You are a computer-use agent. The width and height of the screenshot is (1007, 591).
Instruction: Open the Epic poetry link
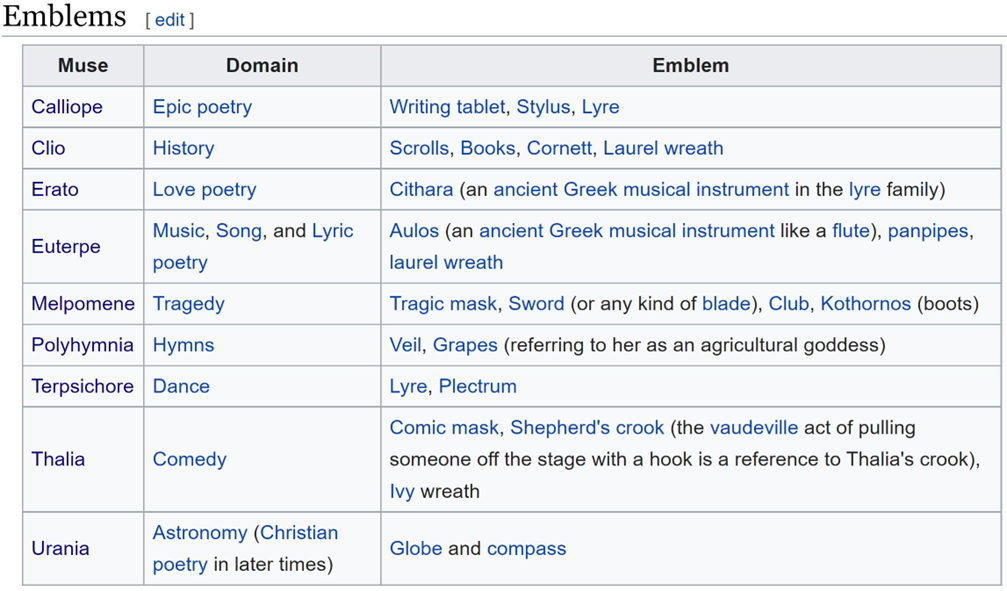(202, 107)
